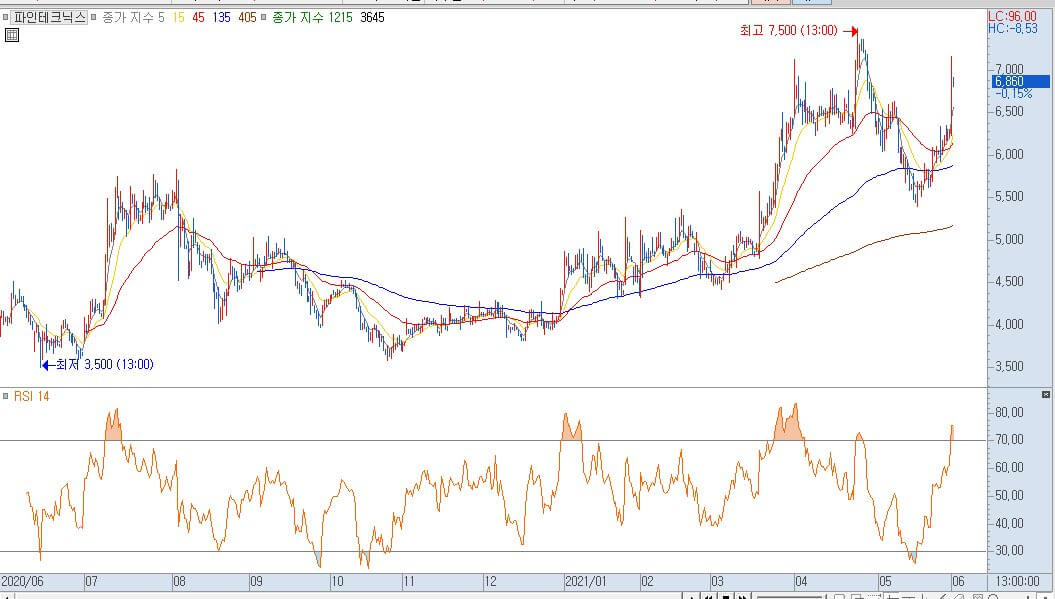
Task: Click the 4,500 price axis label
Action: tap(1009, 282)
